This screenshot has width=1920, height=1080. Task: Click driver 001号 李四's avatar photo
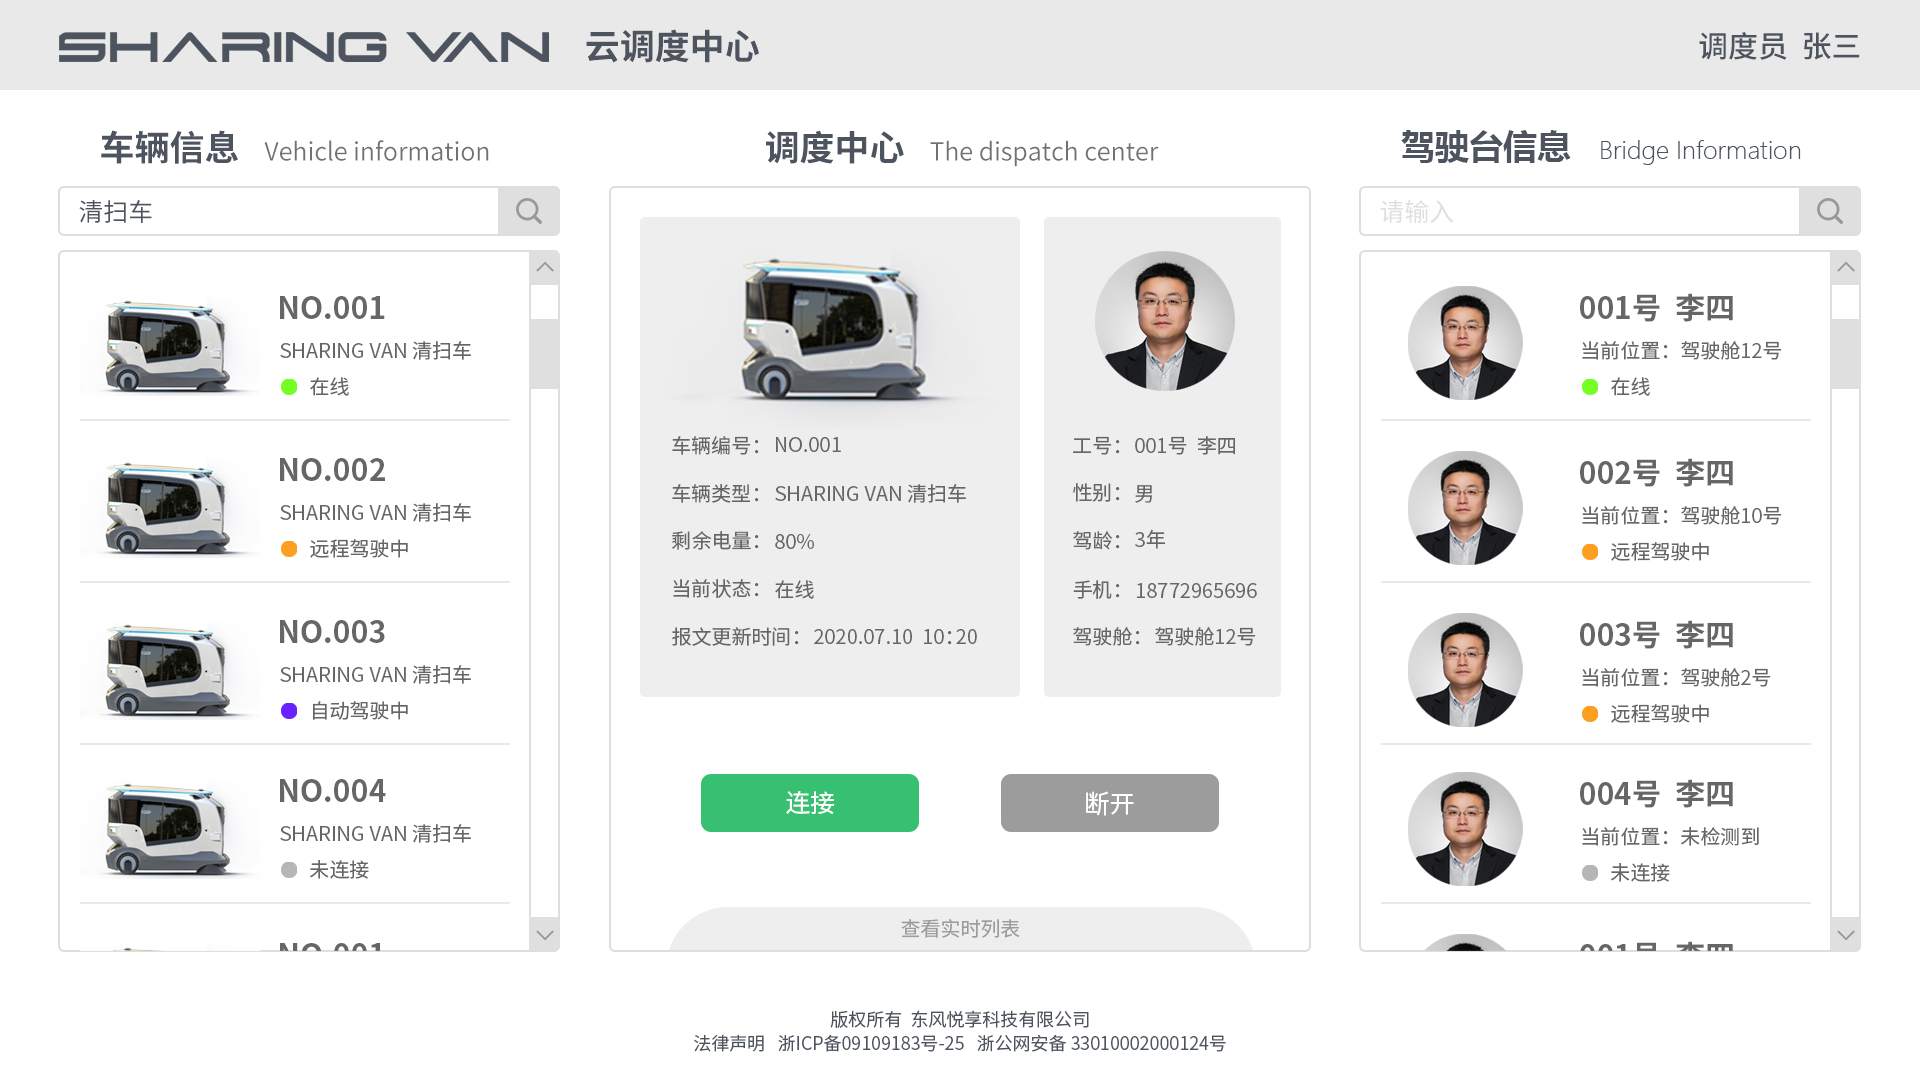pyautogui.click(x=1465, y=343)
